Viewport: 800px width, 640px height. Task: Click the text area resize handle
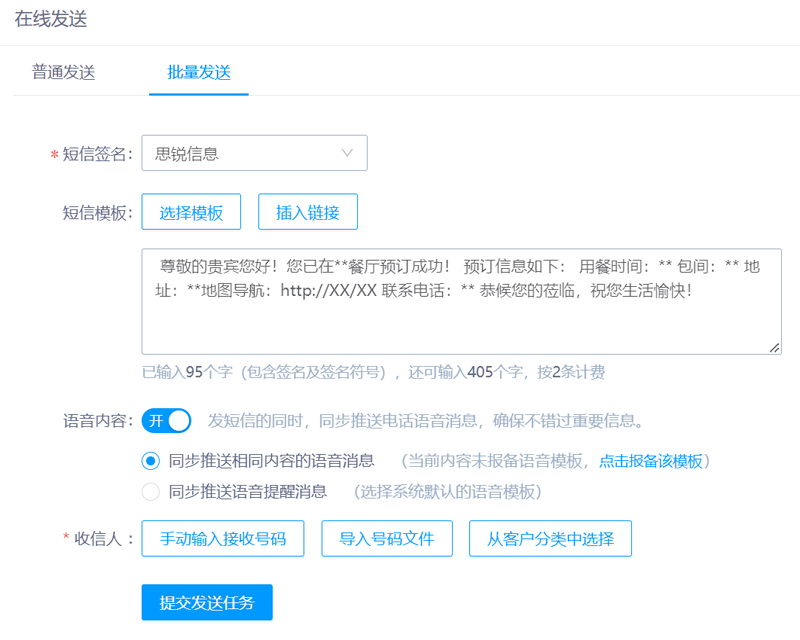(x=774, y=347)
